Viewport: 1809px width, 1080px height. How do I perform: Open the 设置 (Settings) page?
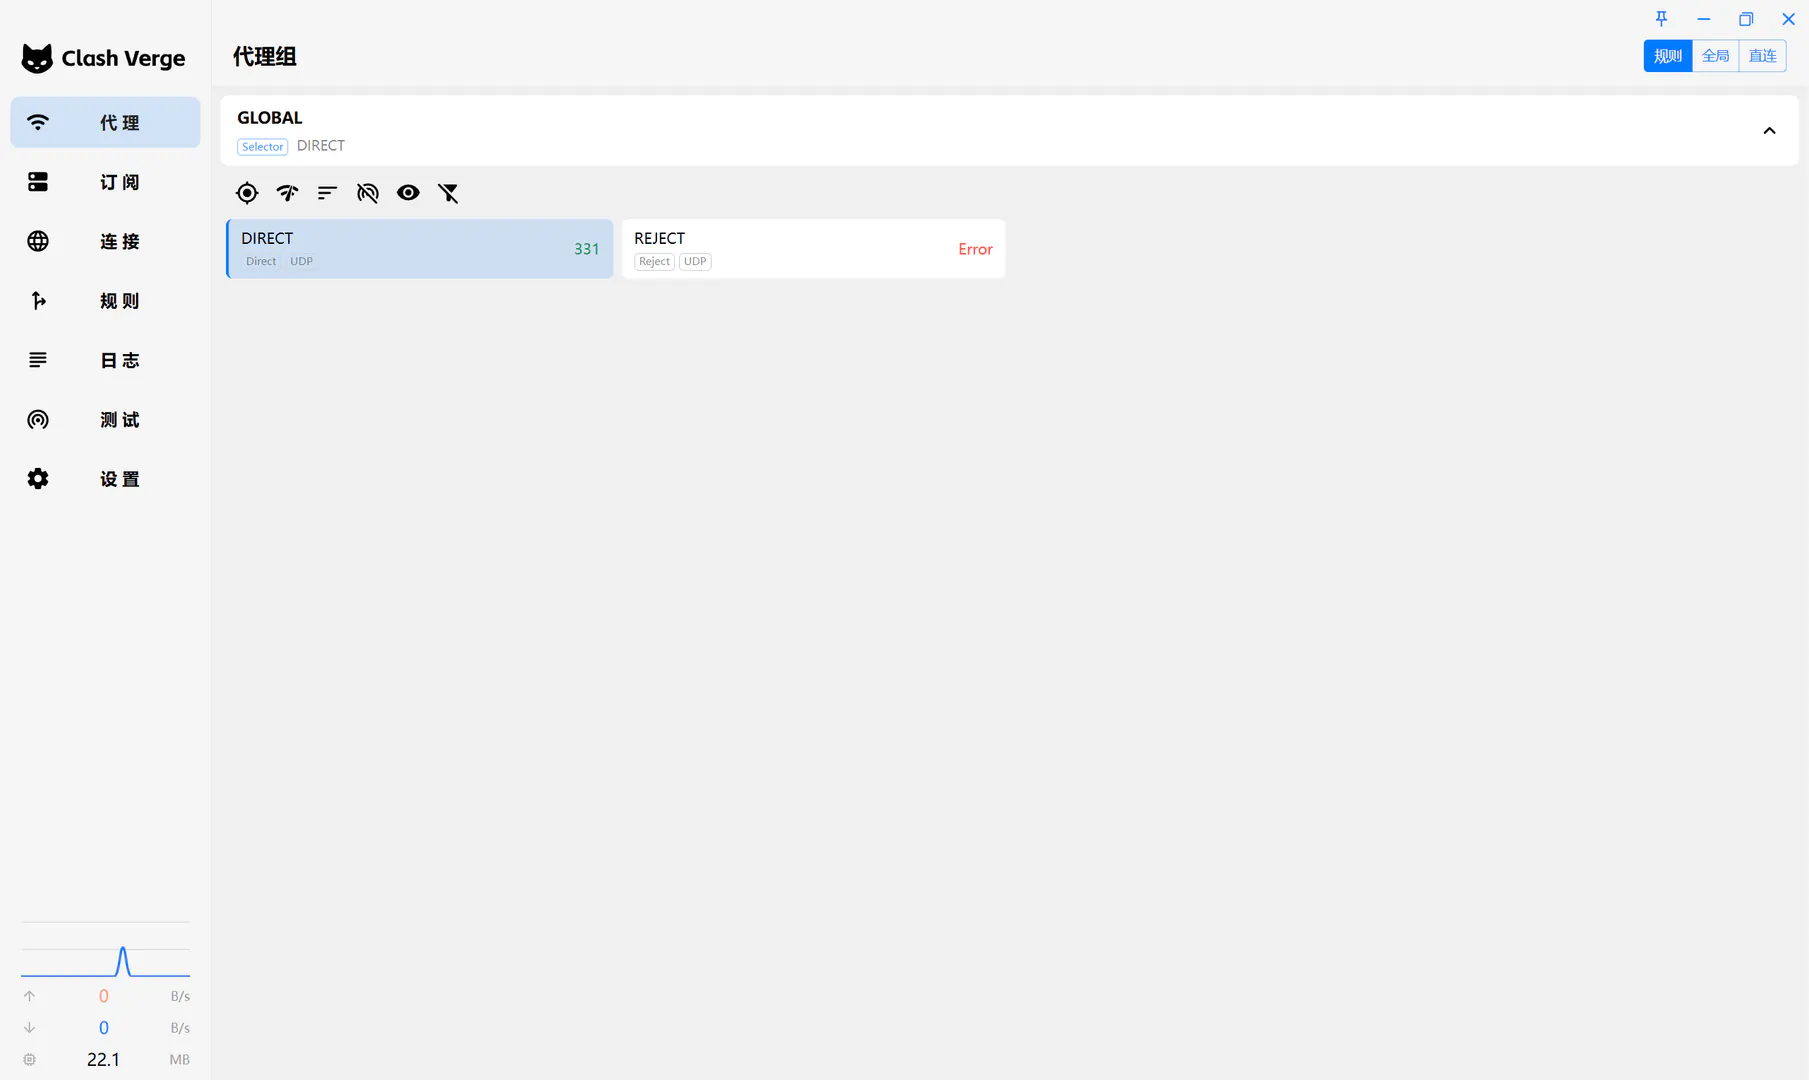point(105,479)
